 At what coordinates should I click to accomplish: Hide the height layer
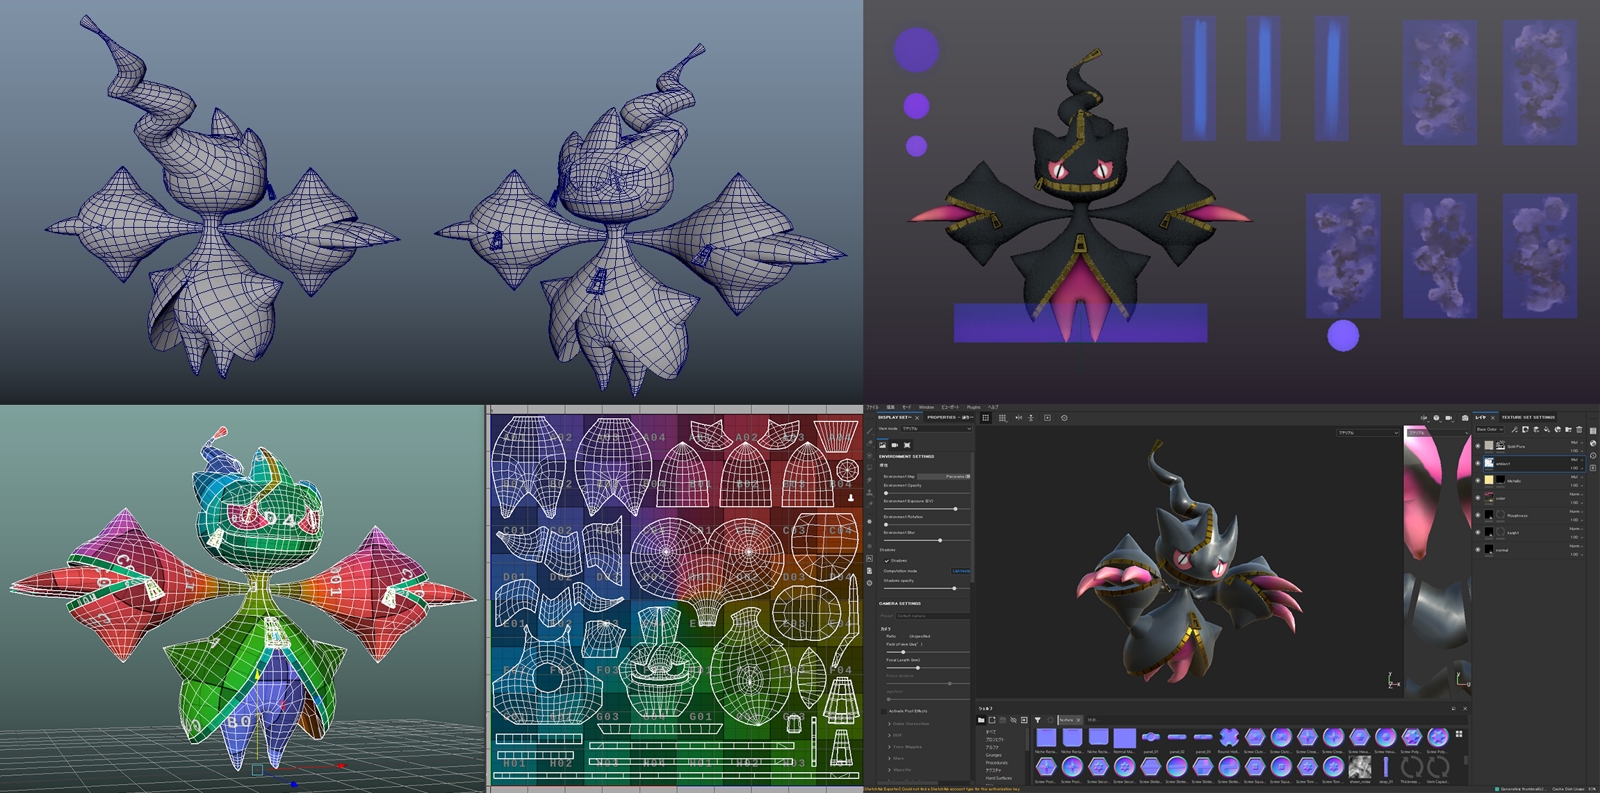1478,532
